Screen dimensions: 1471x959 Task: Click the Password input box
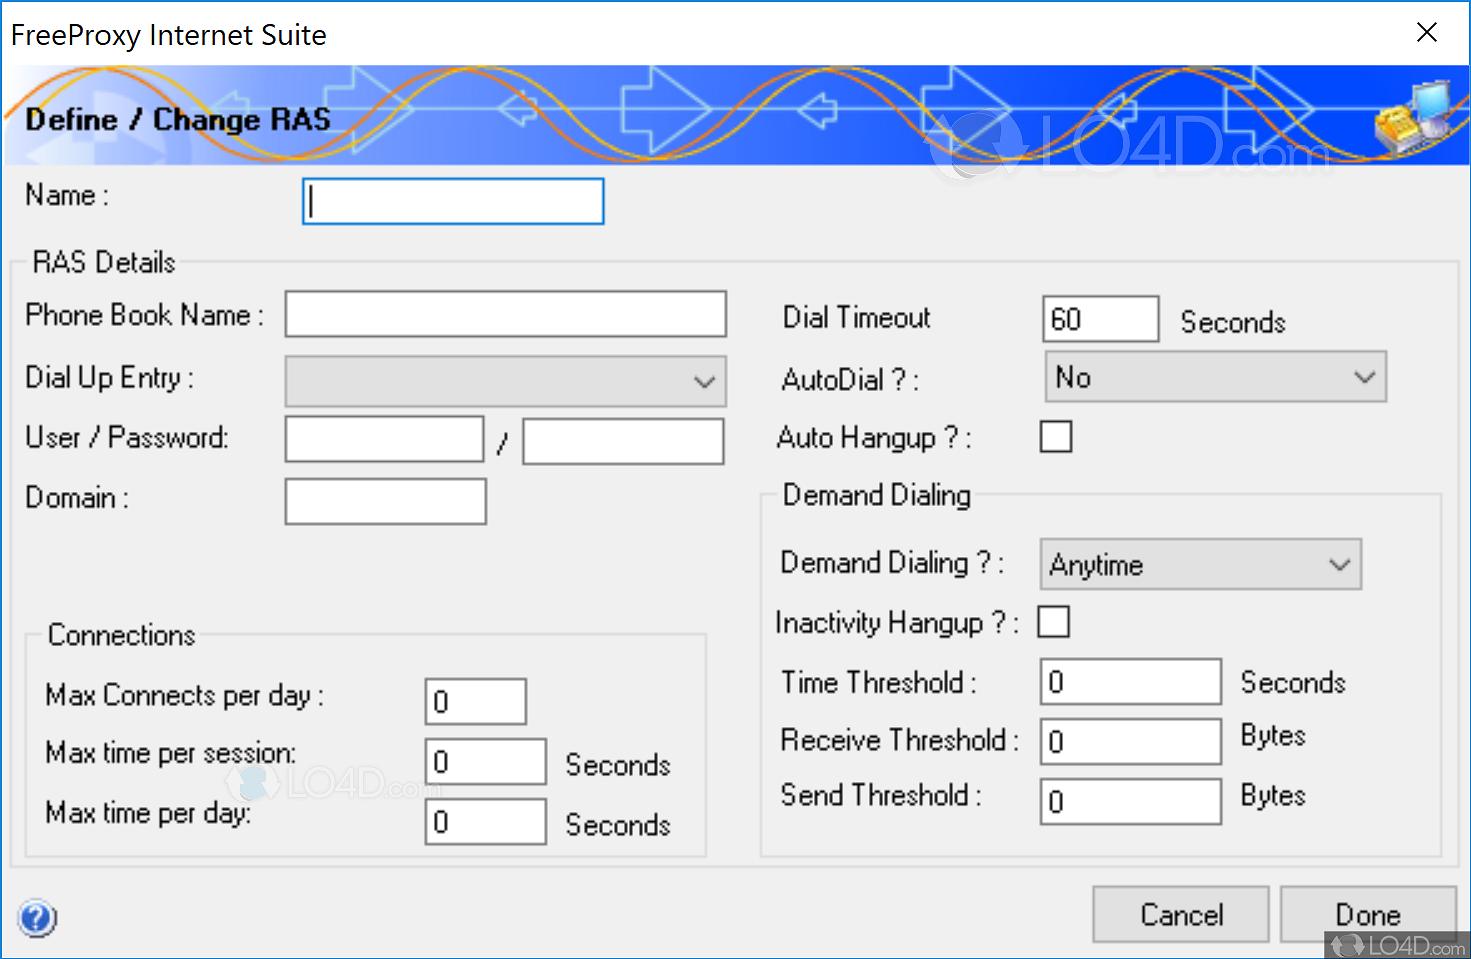pyautogui.click(x=623, y=441)
